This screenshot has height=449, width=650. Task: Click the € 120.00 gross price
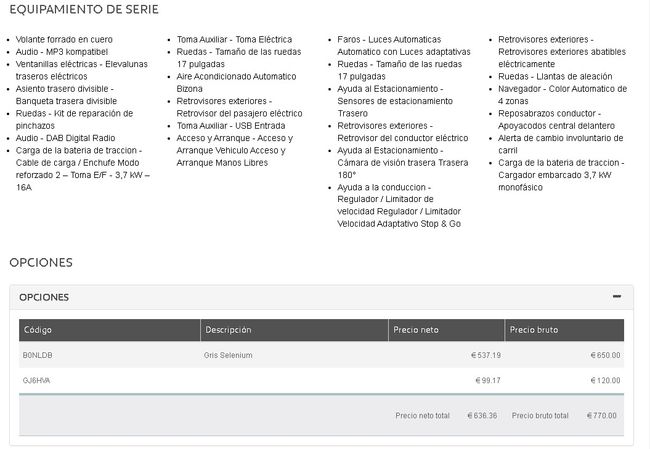pos(604,380)
